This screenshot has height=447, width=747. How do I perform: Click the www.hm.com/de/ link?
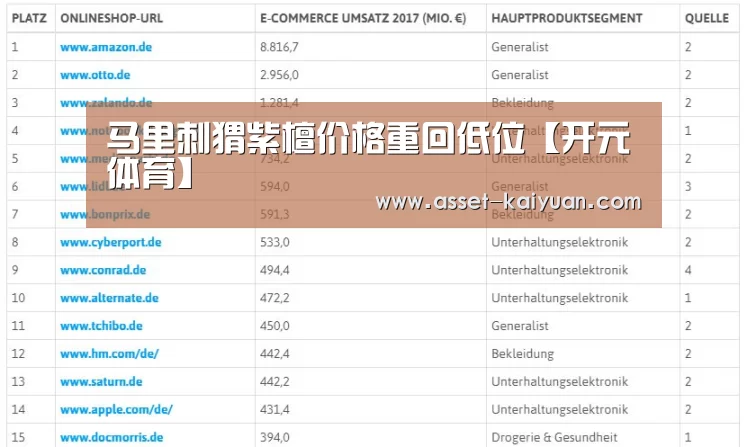coord(109,354)
